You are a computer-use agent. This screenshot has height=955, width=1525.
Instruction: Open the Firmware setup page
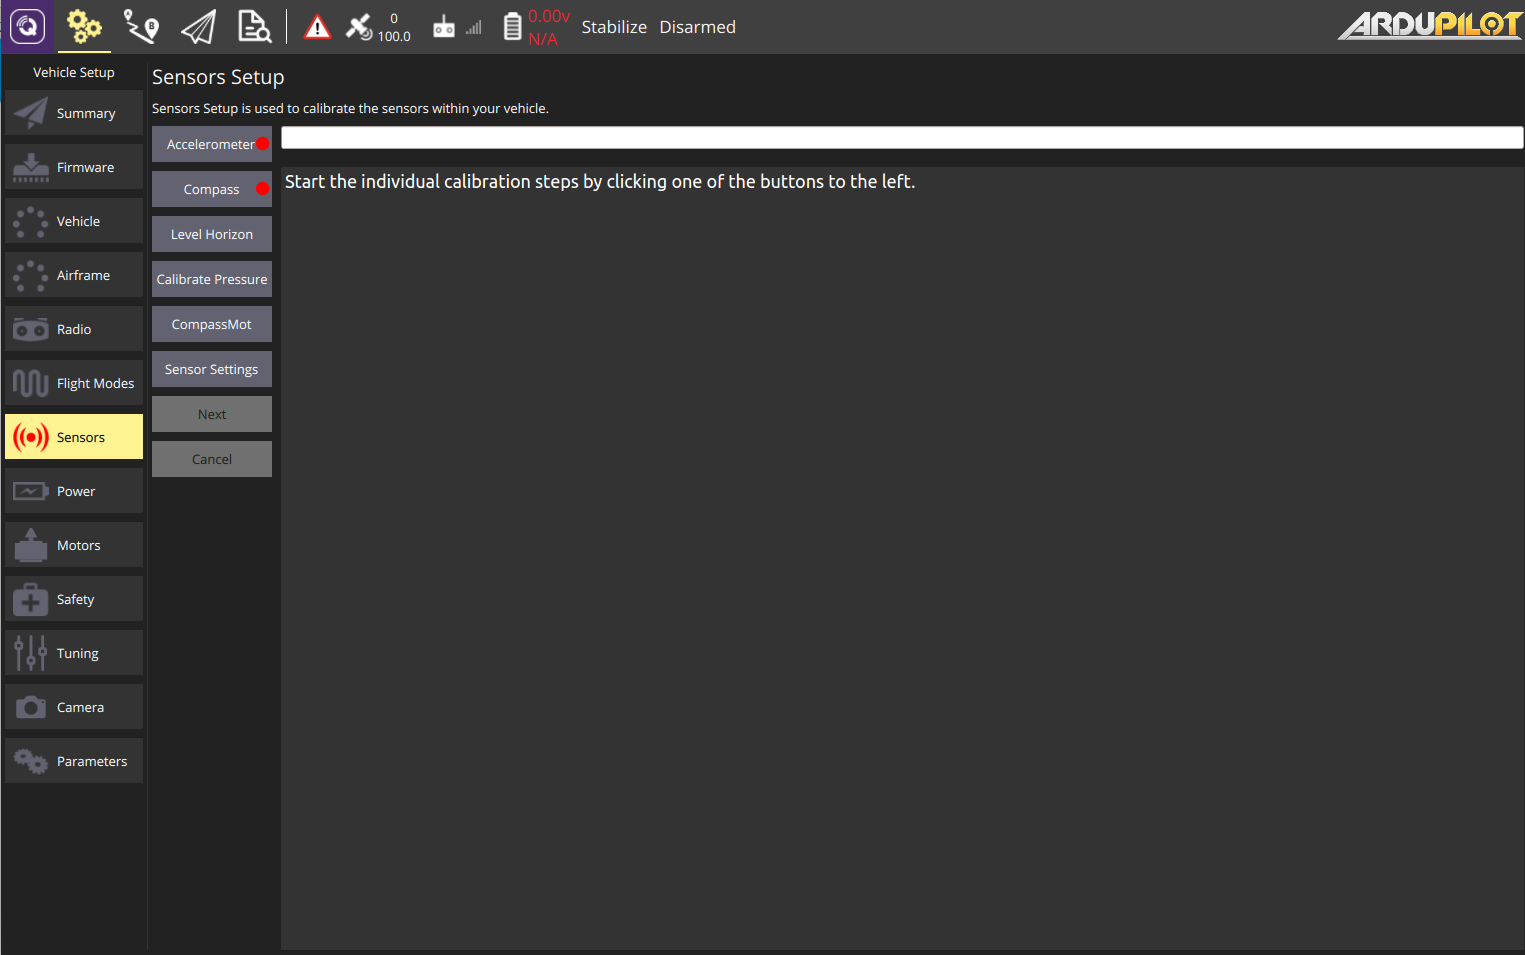pos(74,167)
